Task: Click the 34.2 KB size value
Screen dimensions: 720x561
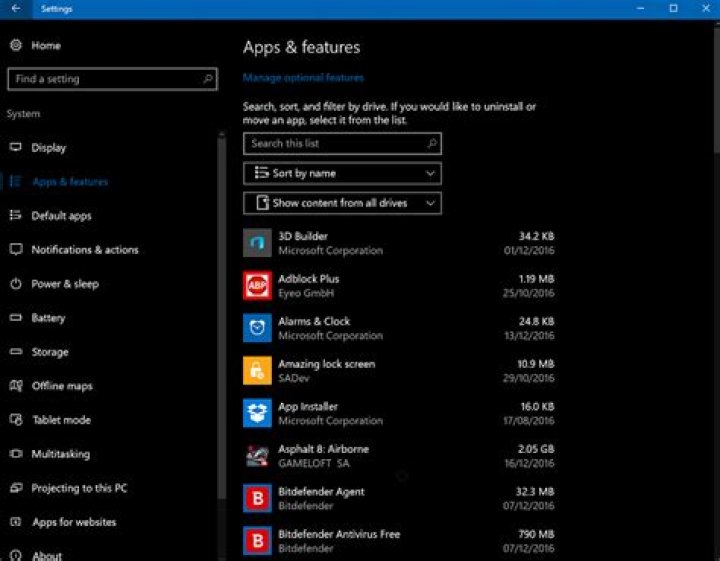Action: [536, 236]
